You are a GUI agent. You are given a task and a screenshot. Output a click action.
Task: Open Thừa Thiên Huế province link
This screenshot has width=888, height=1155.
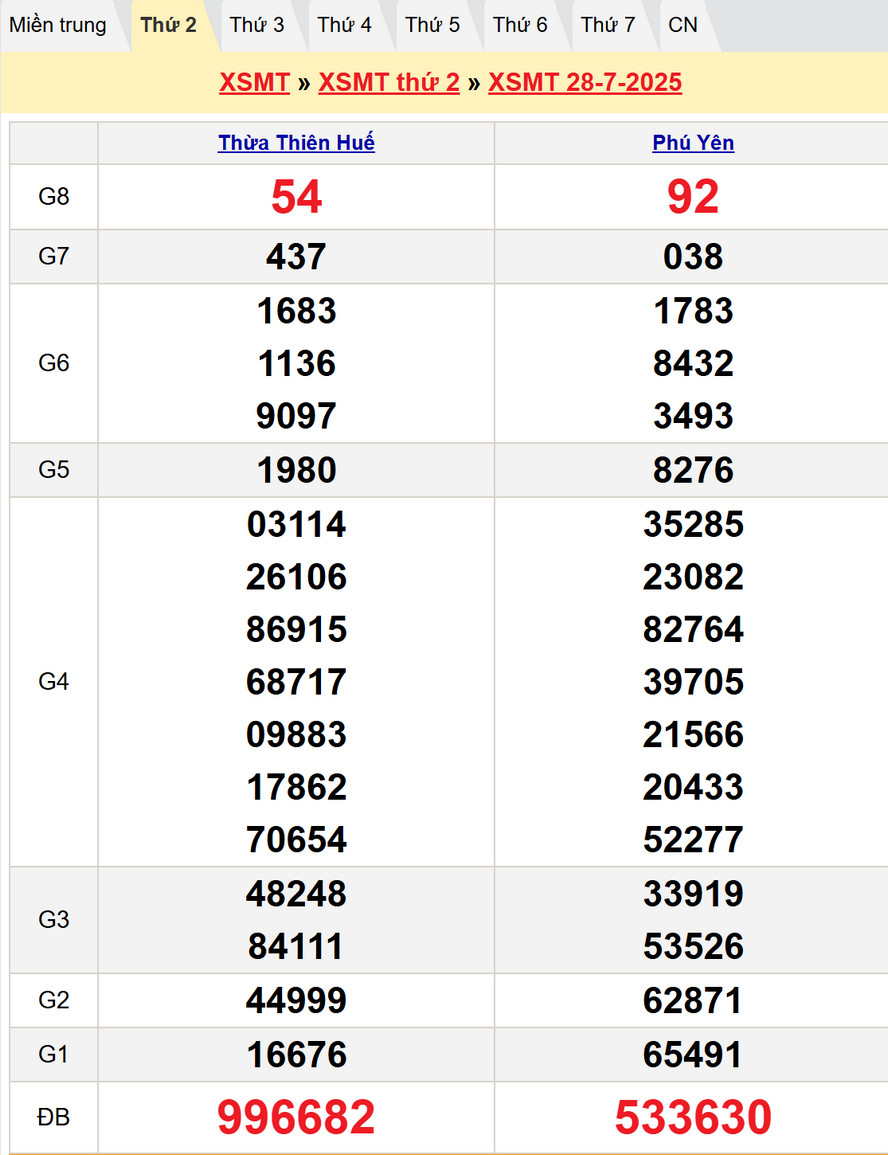296,143
